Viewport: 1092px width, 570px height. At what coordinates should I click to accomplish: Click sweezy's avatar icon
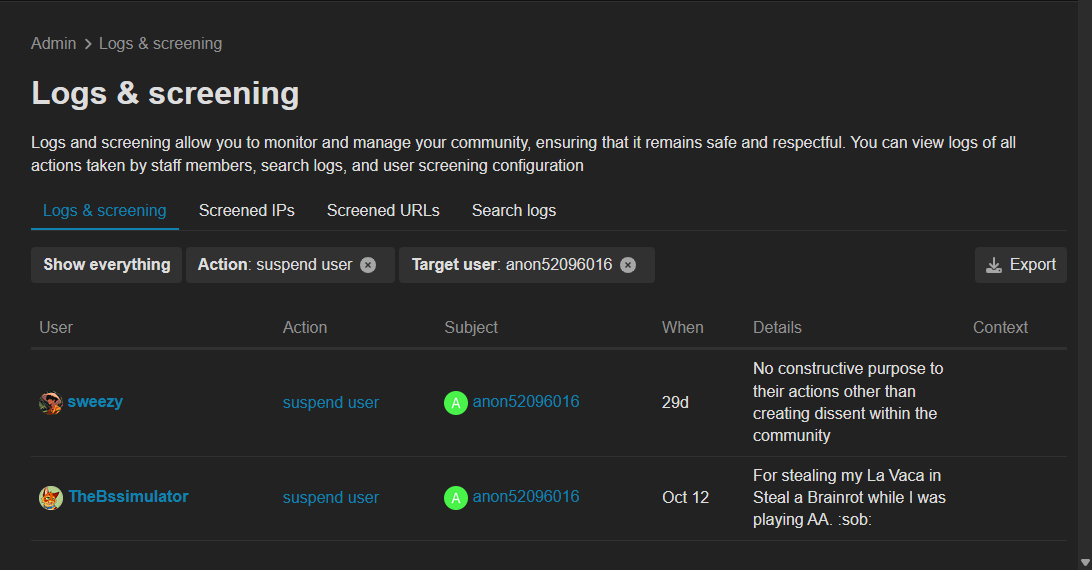(50, 403)
